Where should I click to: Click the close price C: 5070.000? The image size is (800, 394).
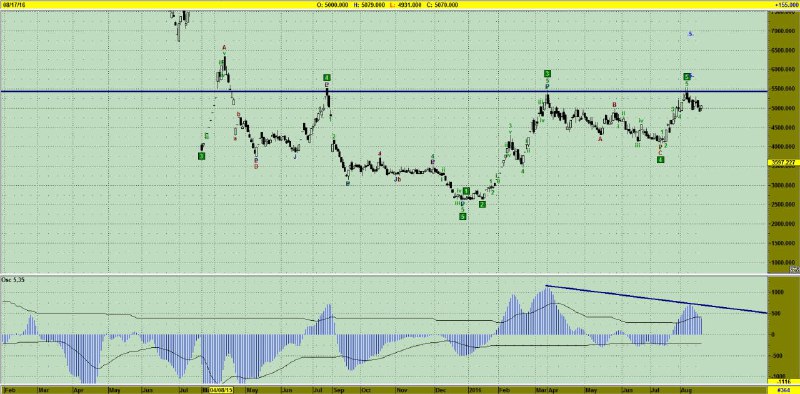tap(442, 4)
